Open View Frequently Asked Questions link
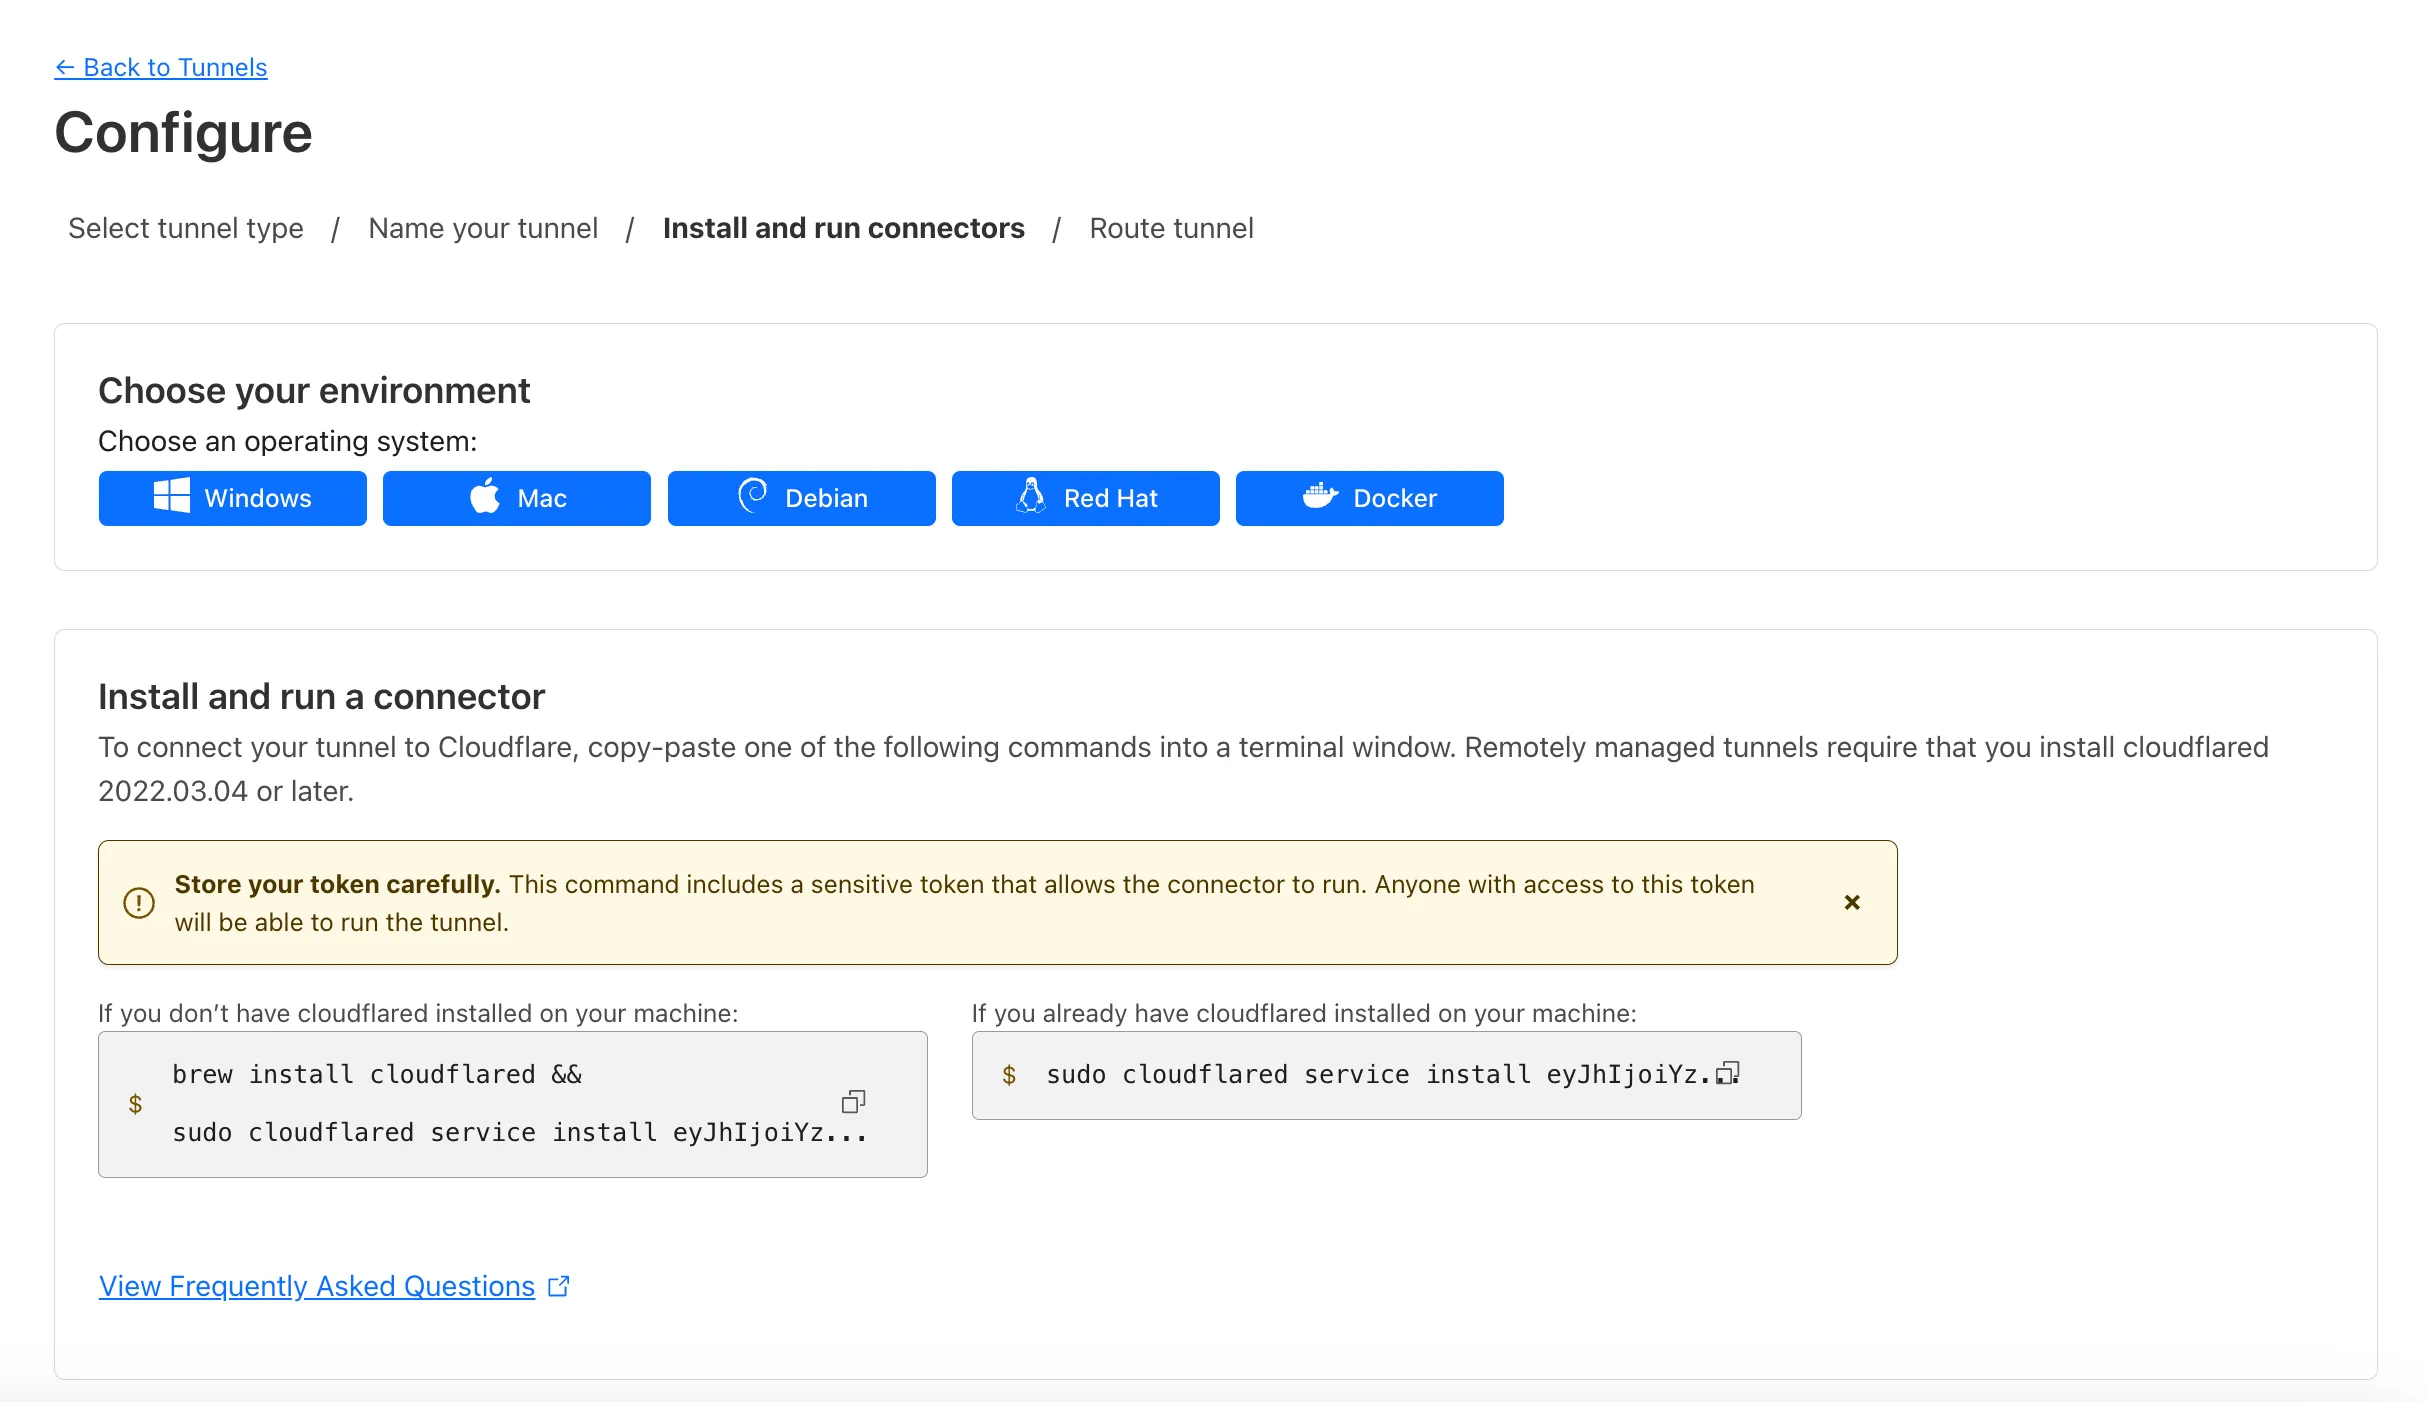Viewport: 2428px width, 1402px height. [317, 1286]
